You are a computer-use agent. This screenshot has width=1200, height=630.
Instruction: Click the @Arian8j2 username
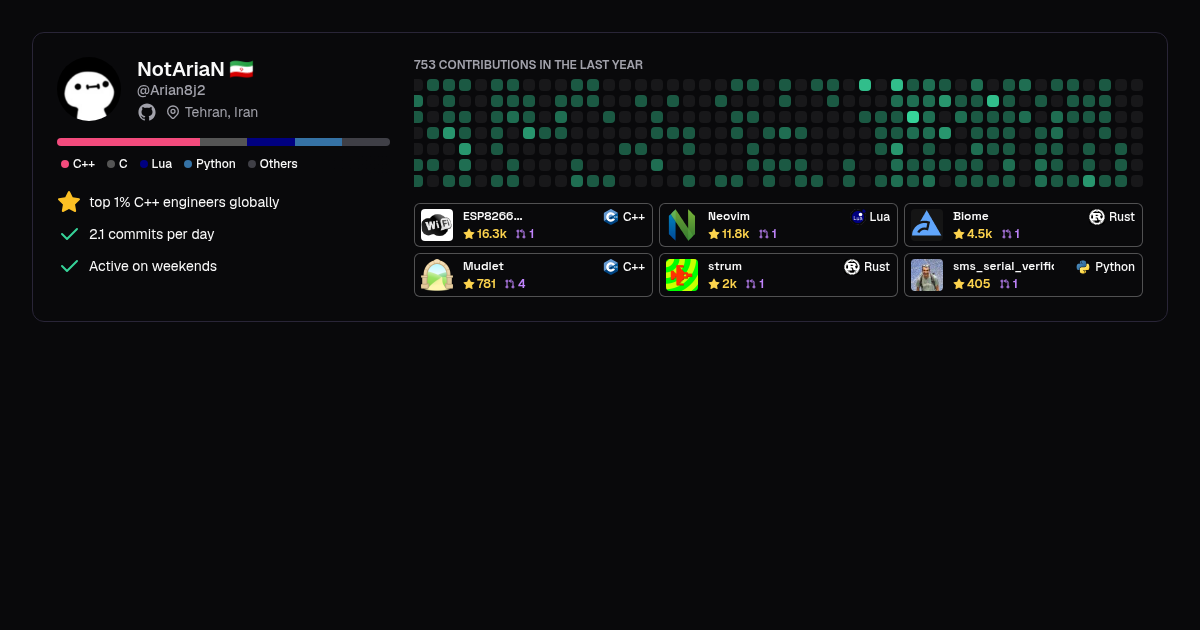171,90
